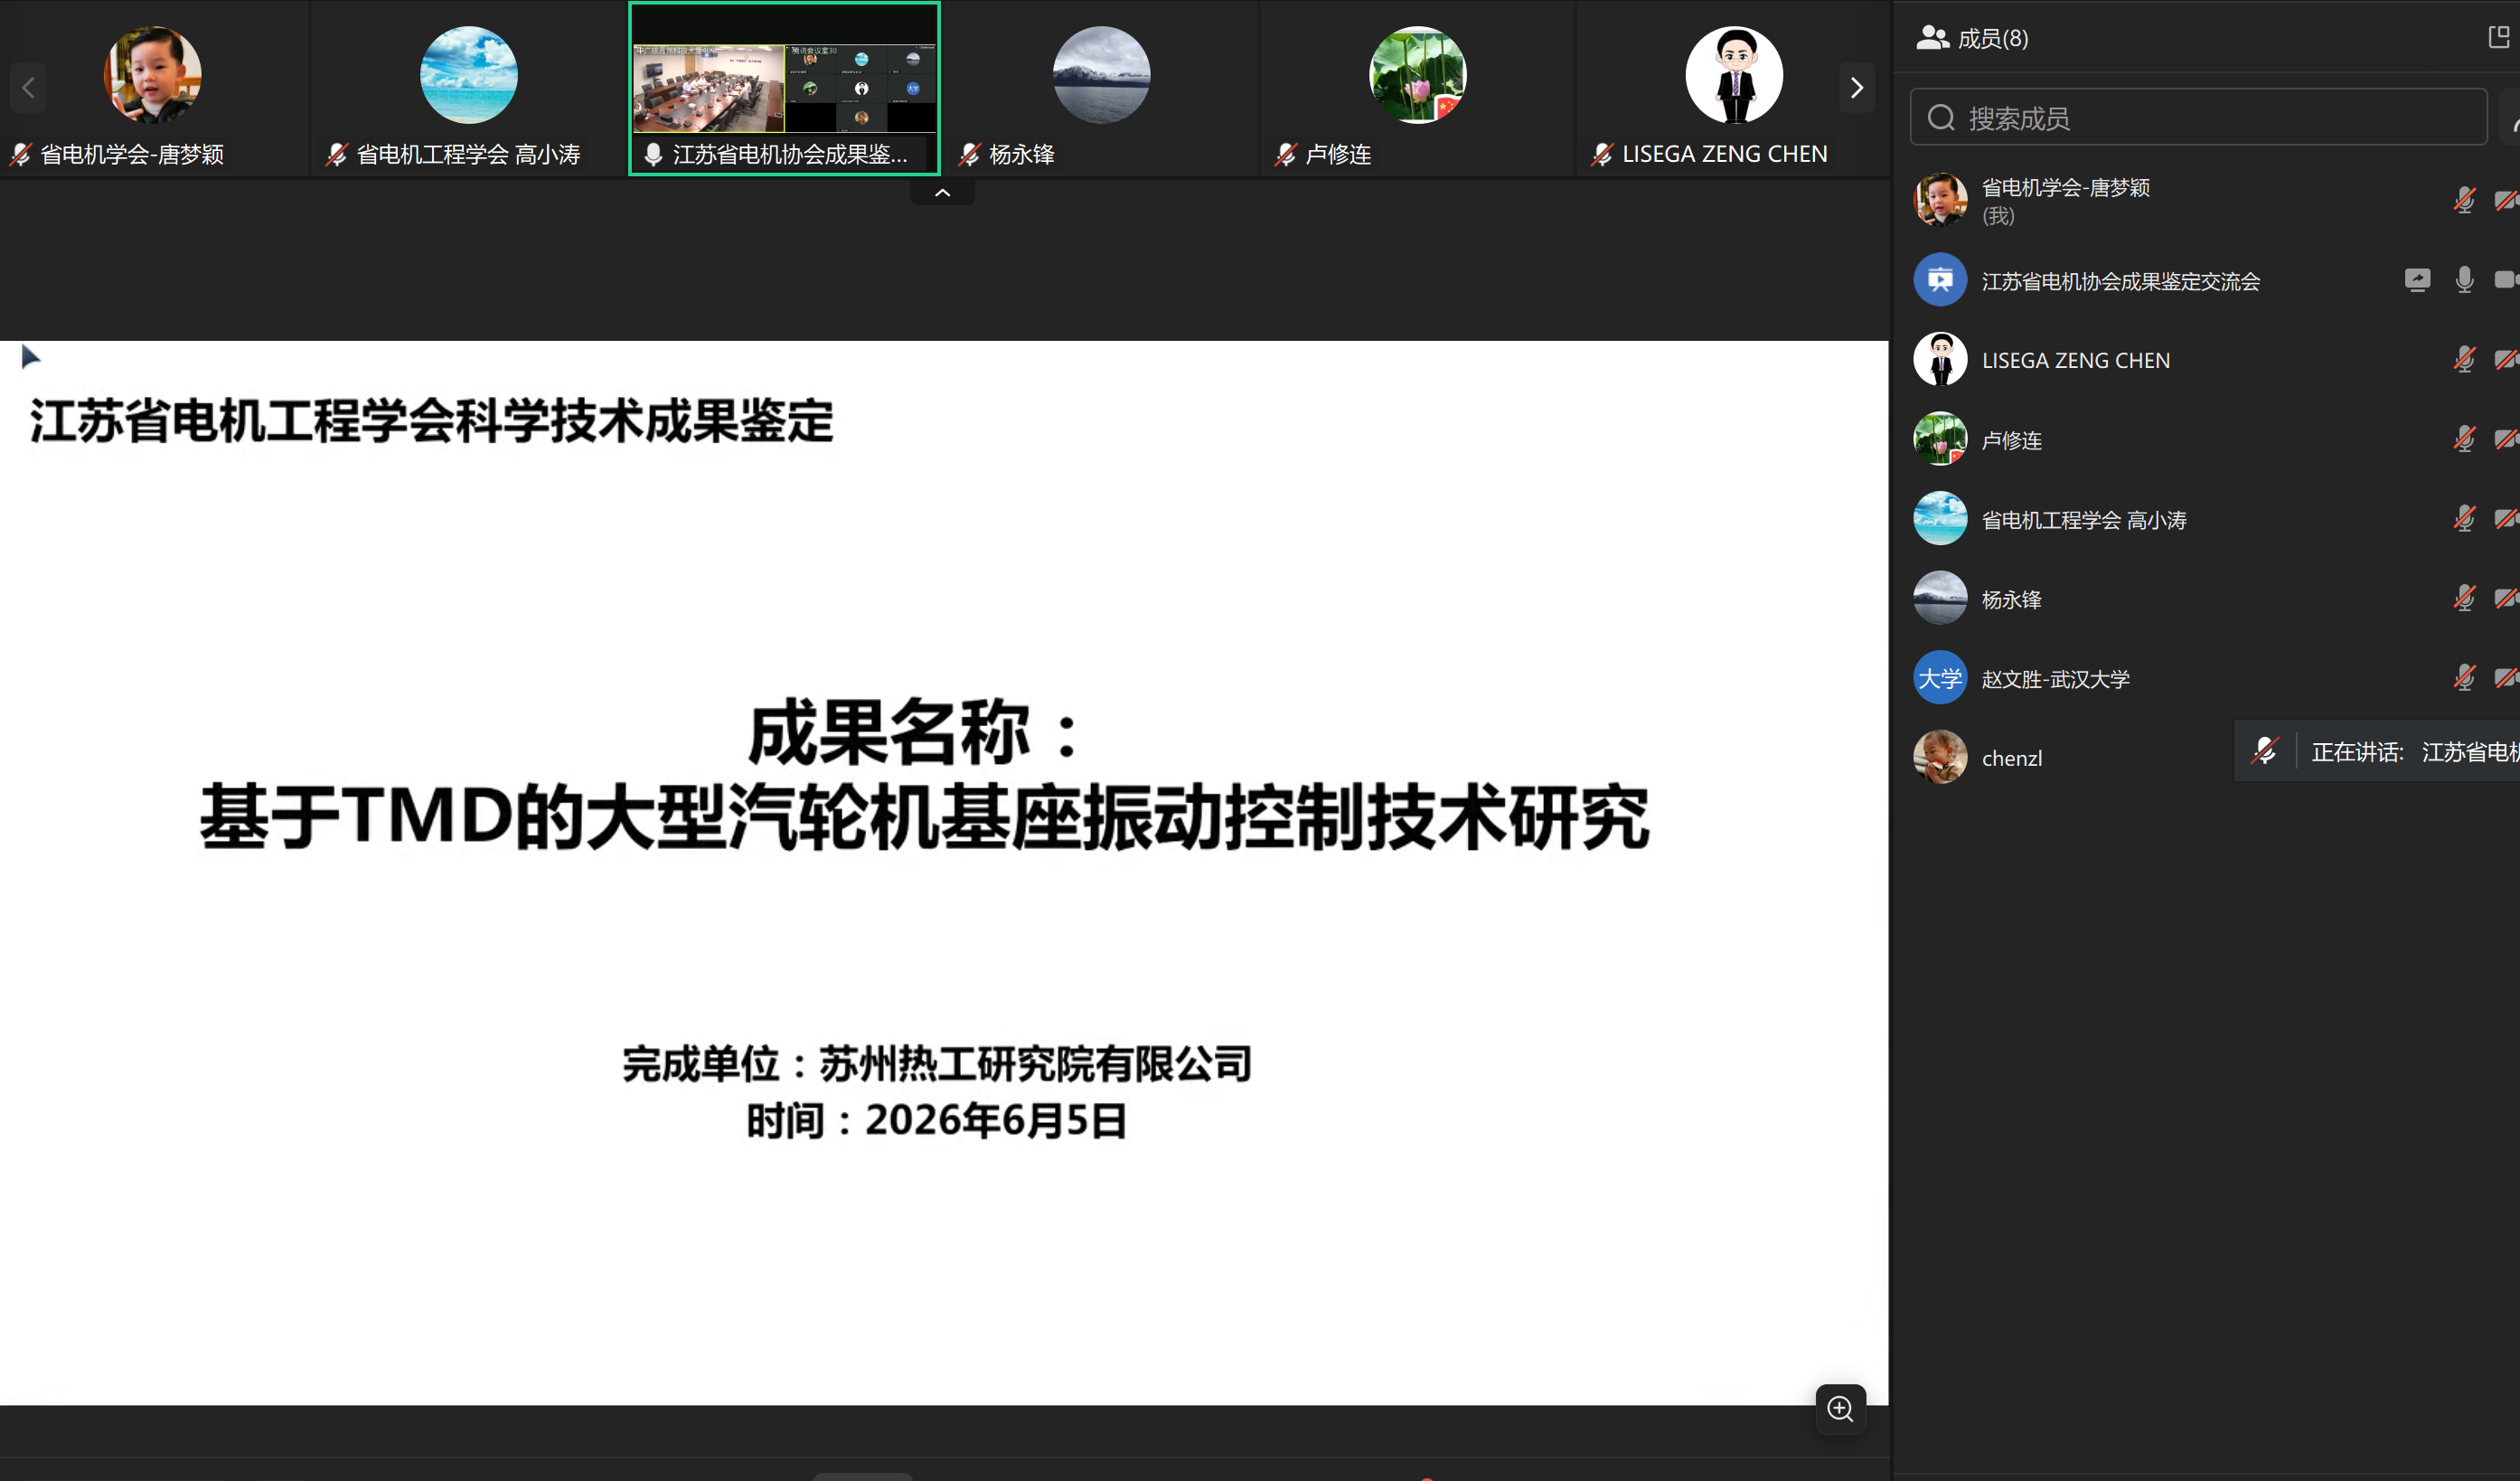Click camera-off icon for 杨永锋 in list

pos(2507,598)
